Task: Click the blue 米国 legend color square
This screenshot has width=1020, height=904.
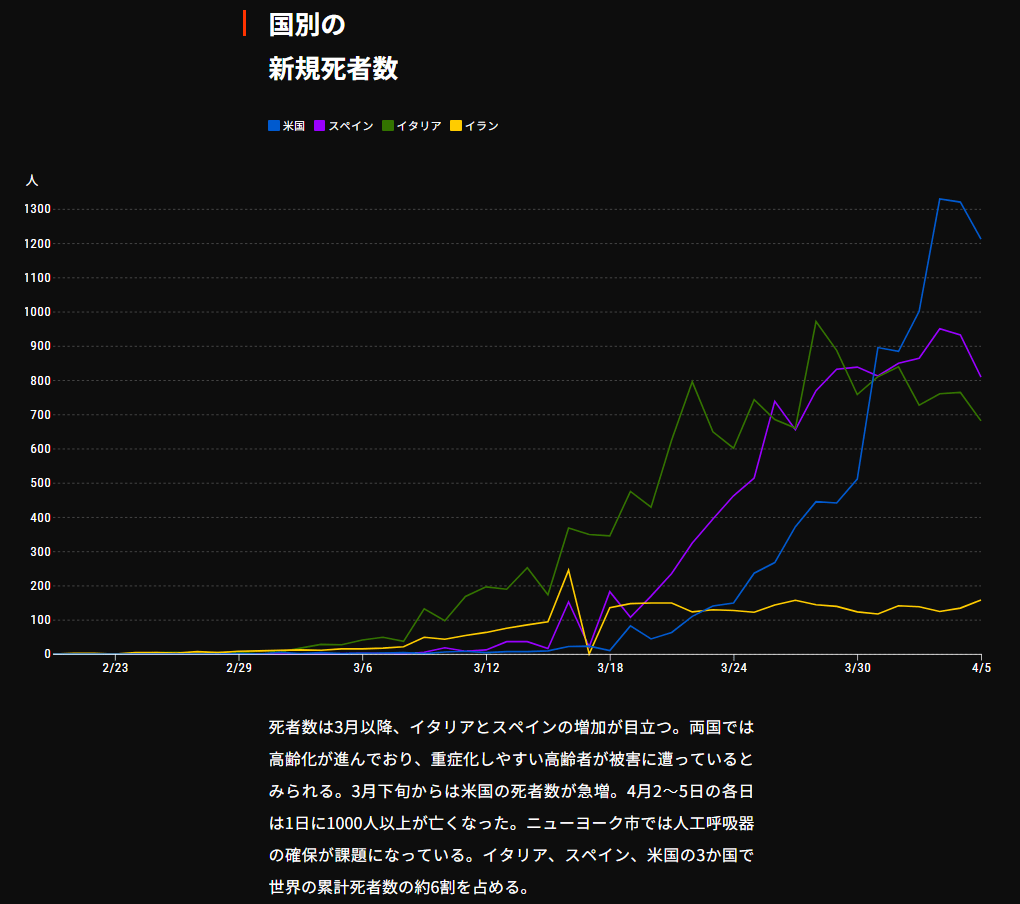Action: point(274,126)
